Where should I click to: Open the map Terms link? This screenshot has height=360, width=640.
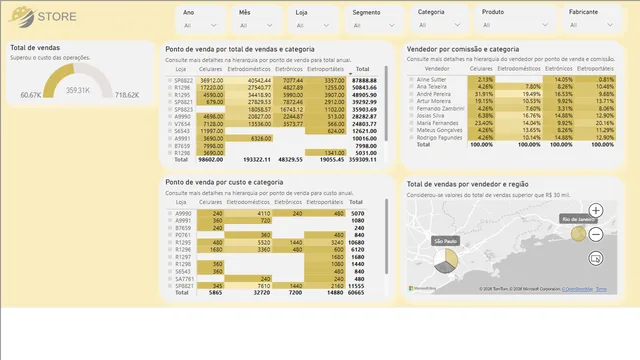point(601,289)
